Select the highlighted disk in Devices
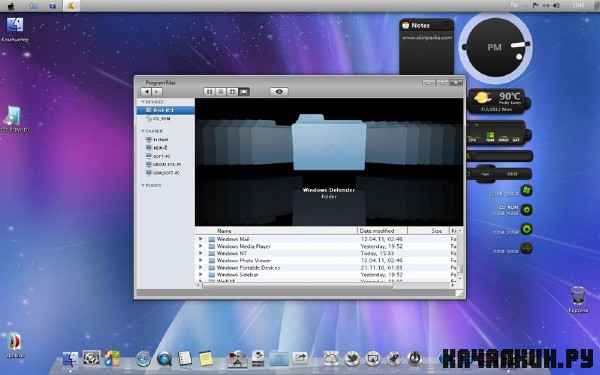This screenshot has width=600, height=375. point(165,110)
